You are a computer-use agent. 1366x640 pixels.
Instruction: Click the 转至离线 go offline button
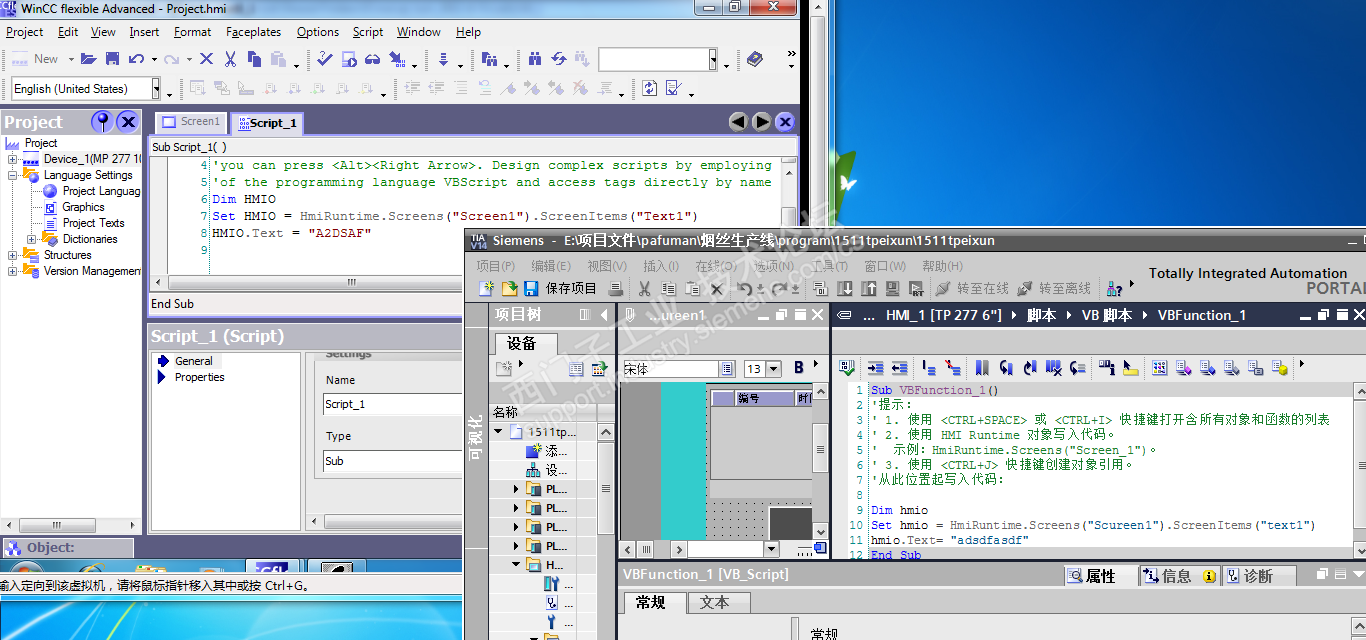point(1053,288)
